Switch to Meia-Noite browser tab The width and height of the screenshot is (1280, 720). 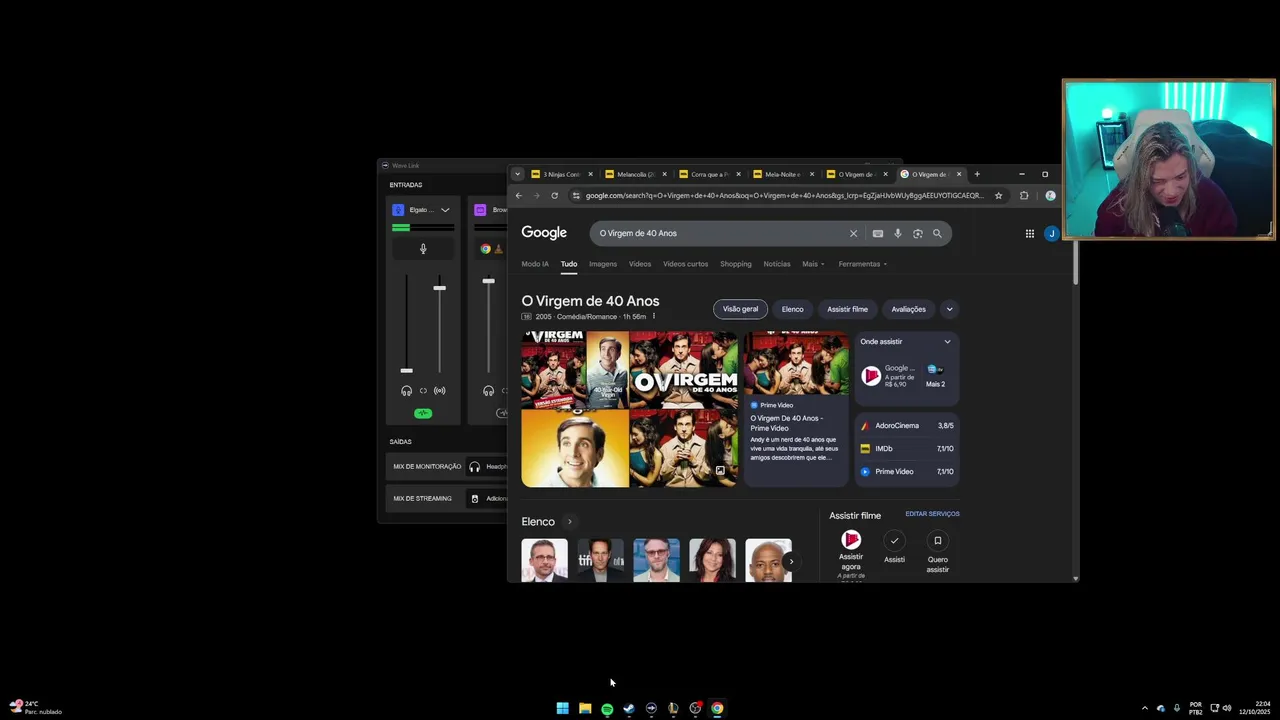(784, 174)
